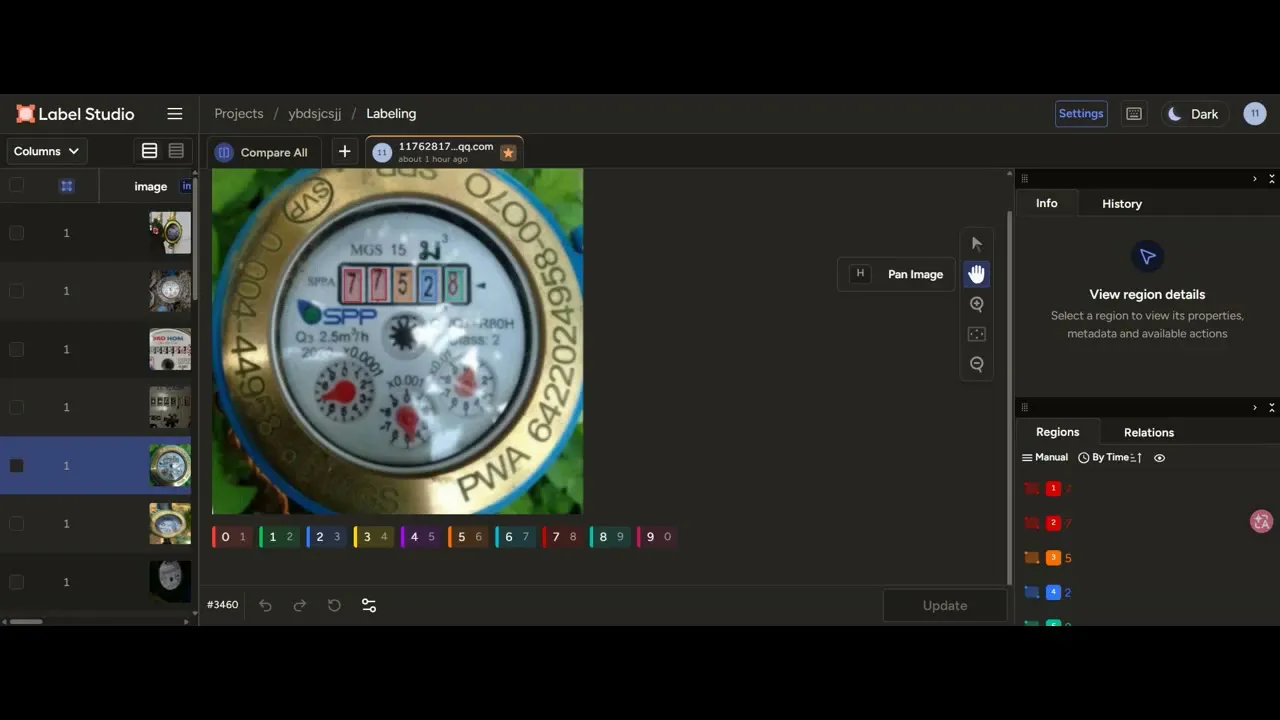
Task: Open the third task thumbnail with red label
Action: pos(170,349)
